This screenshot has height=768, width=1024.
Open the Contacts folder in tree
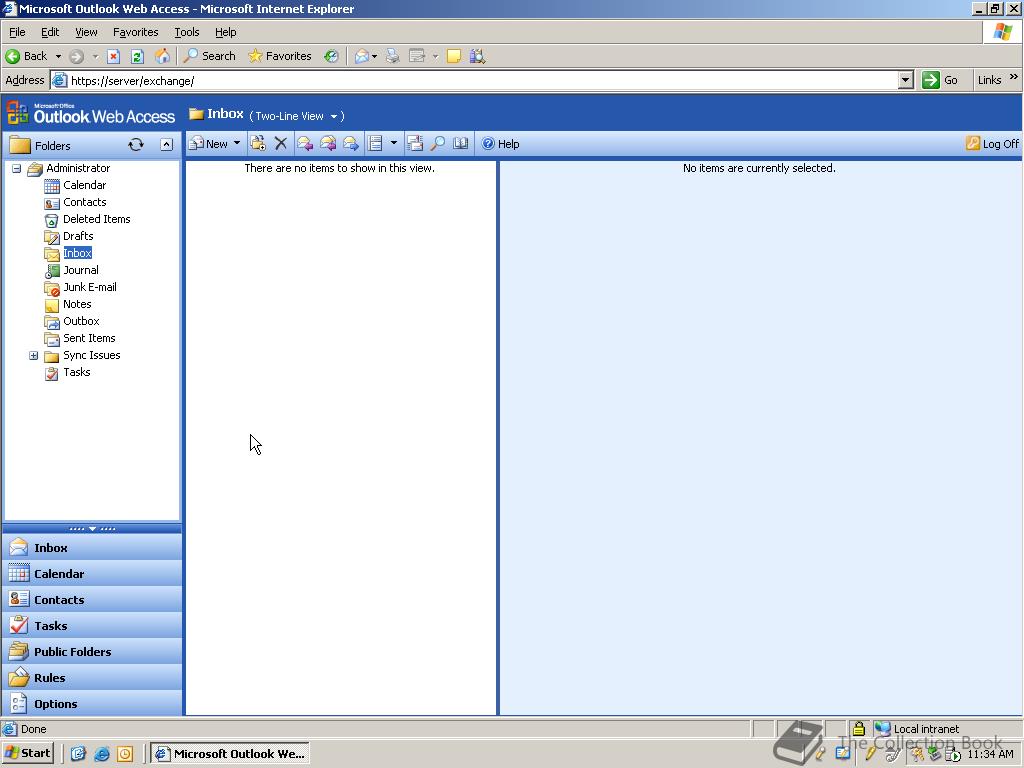click(84, 202)
